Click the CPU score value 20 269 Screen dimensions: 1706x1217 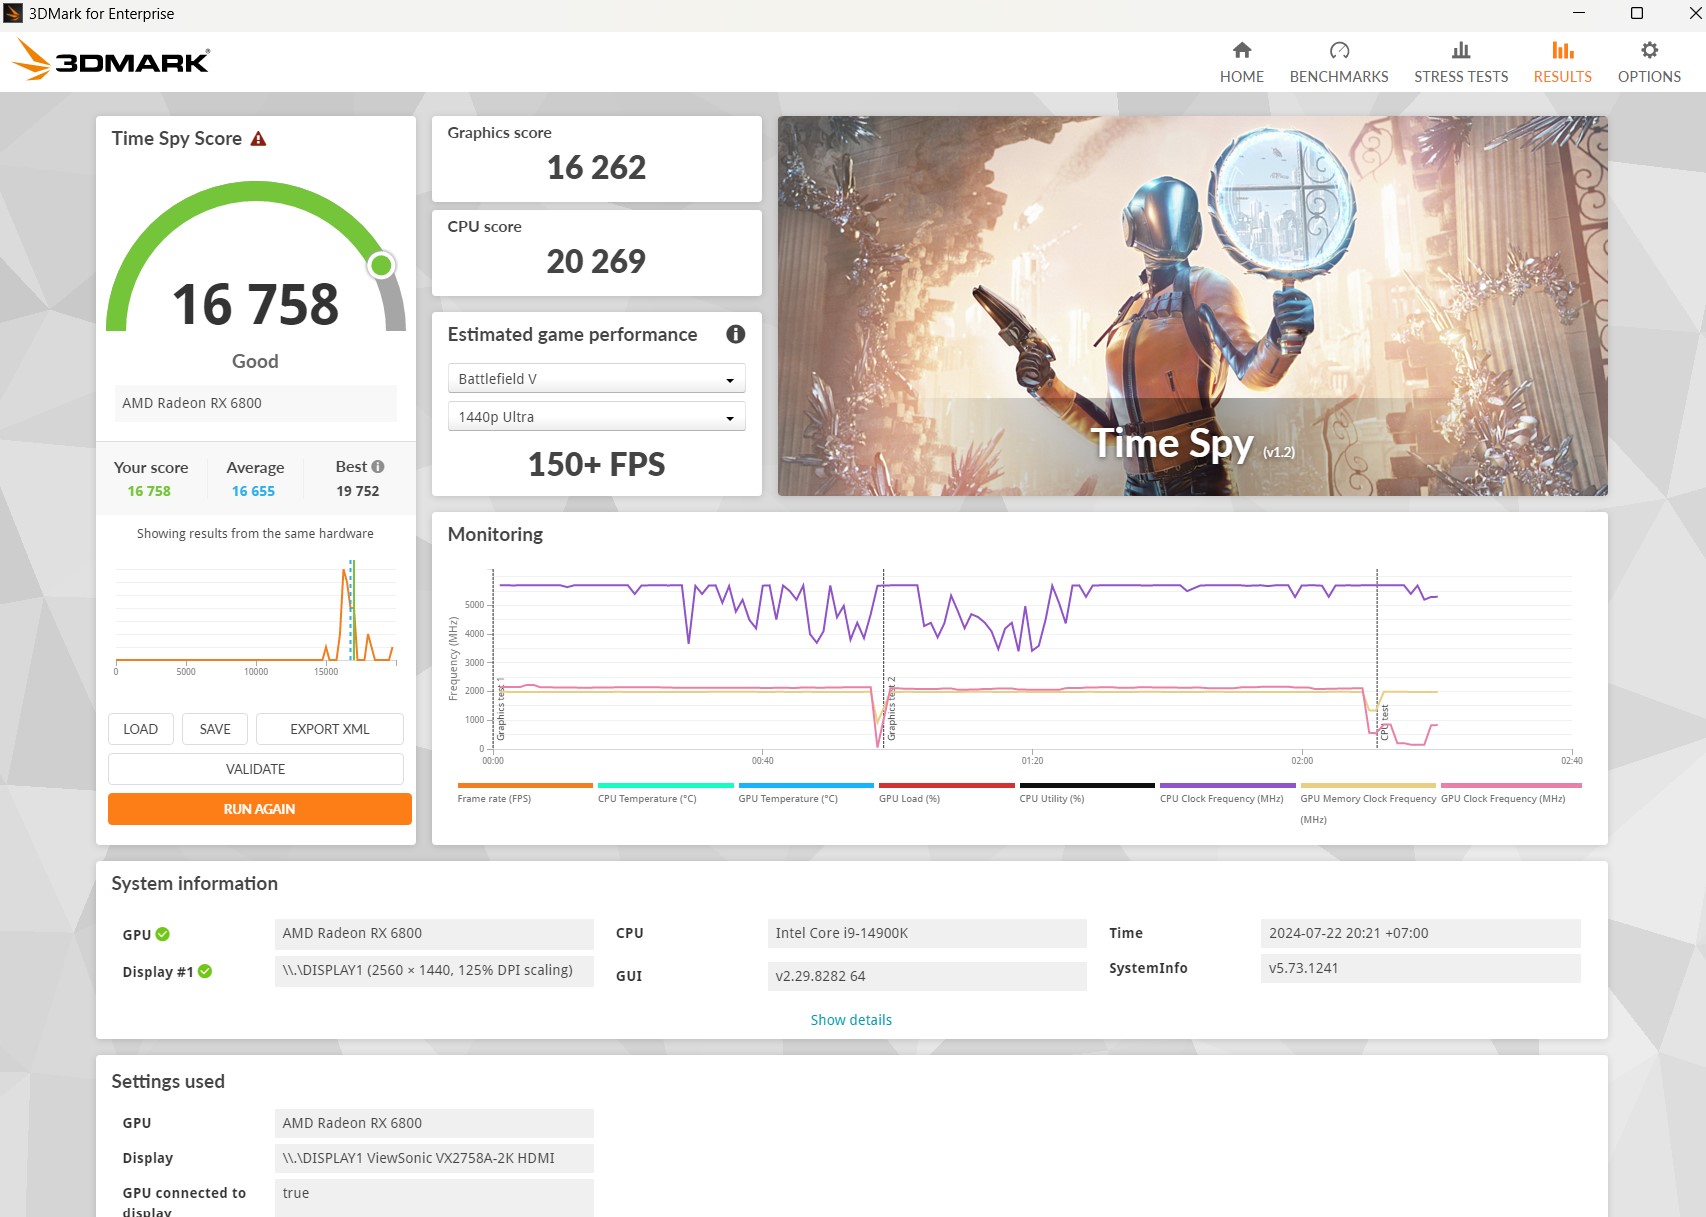[596, 261]
